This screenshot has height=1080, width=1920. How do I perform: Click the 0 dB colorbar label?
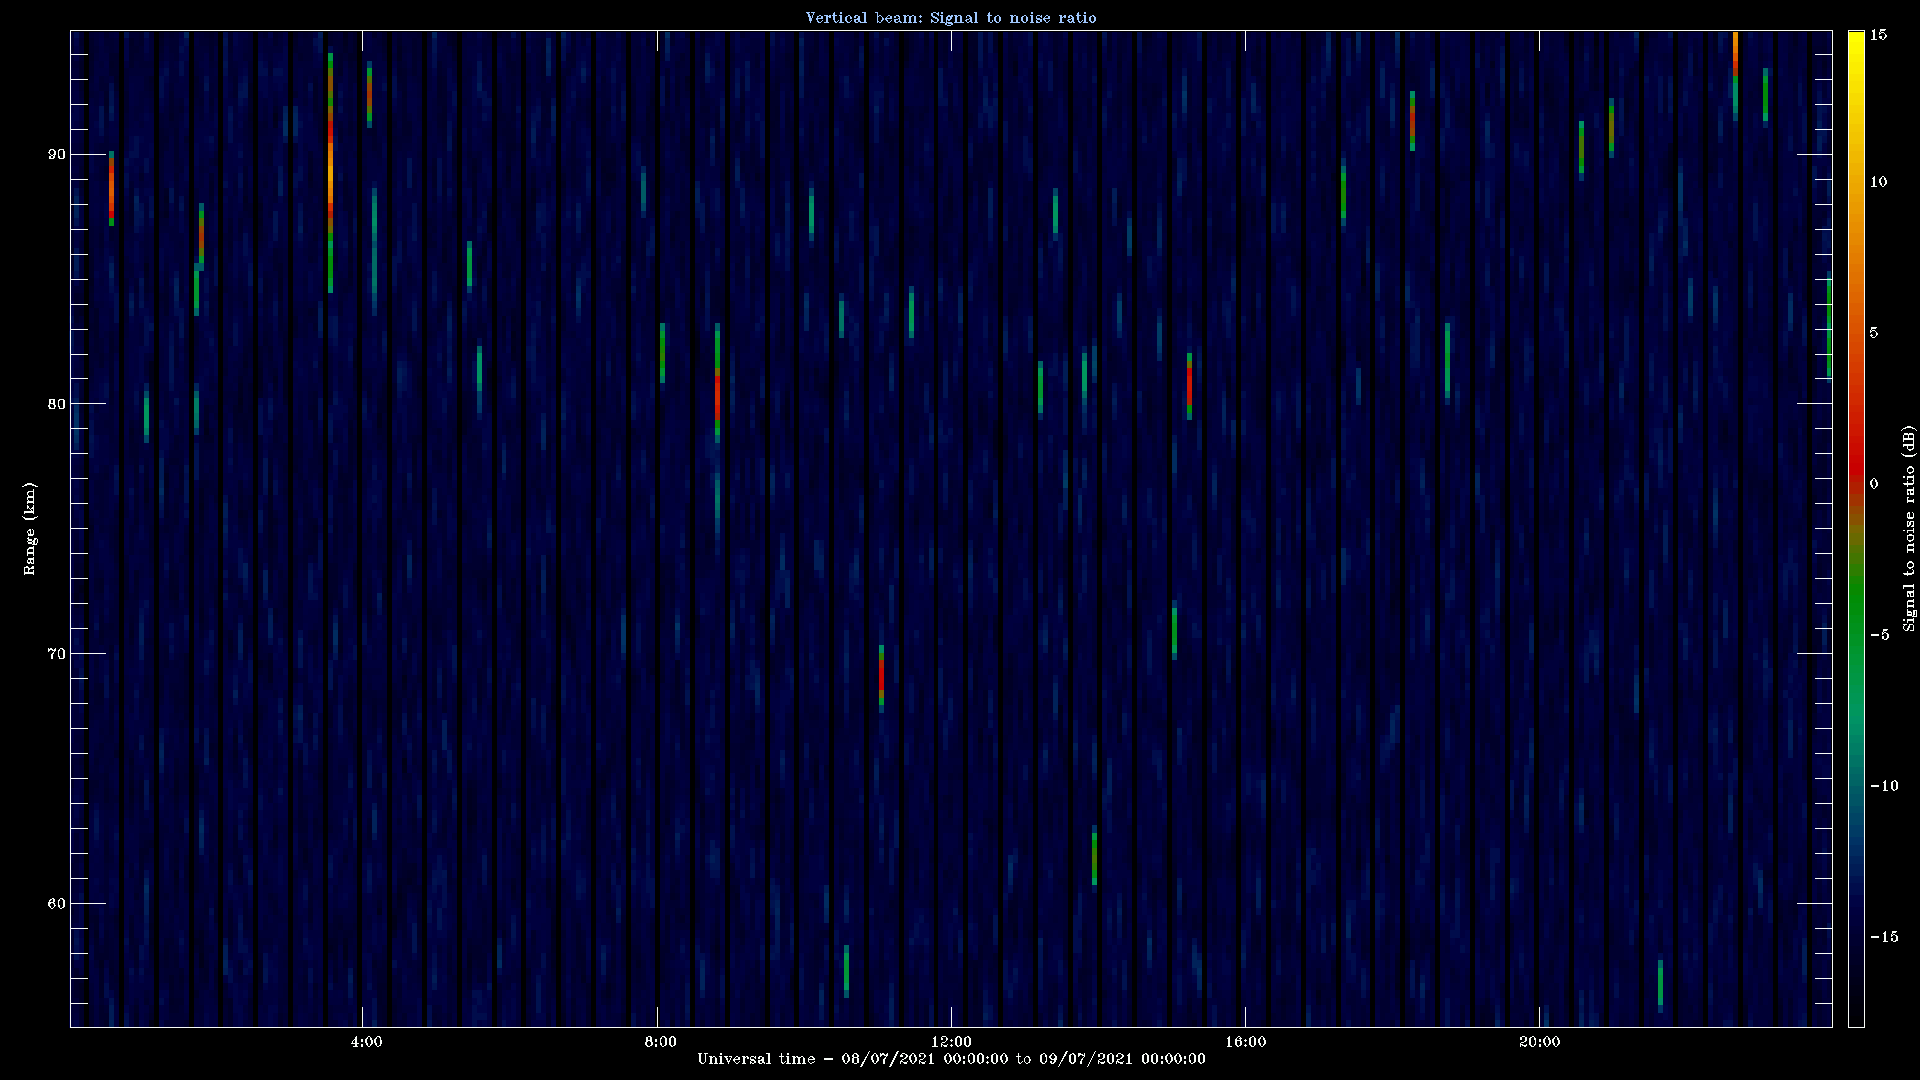1874,483
